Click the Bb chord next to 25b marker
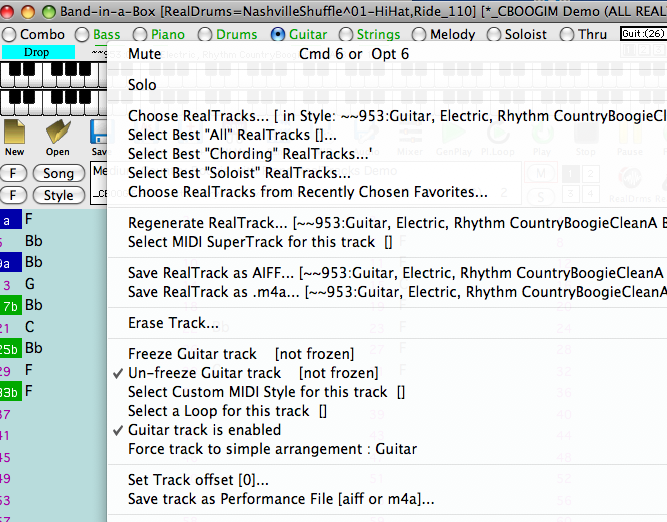667x522 pixels. point(34,348)
